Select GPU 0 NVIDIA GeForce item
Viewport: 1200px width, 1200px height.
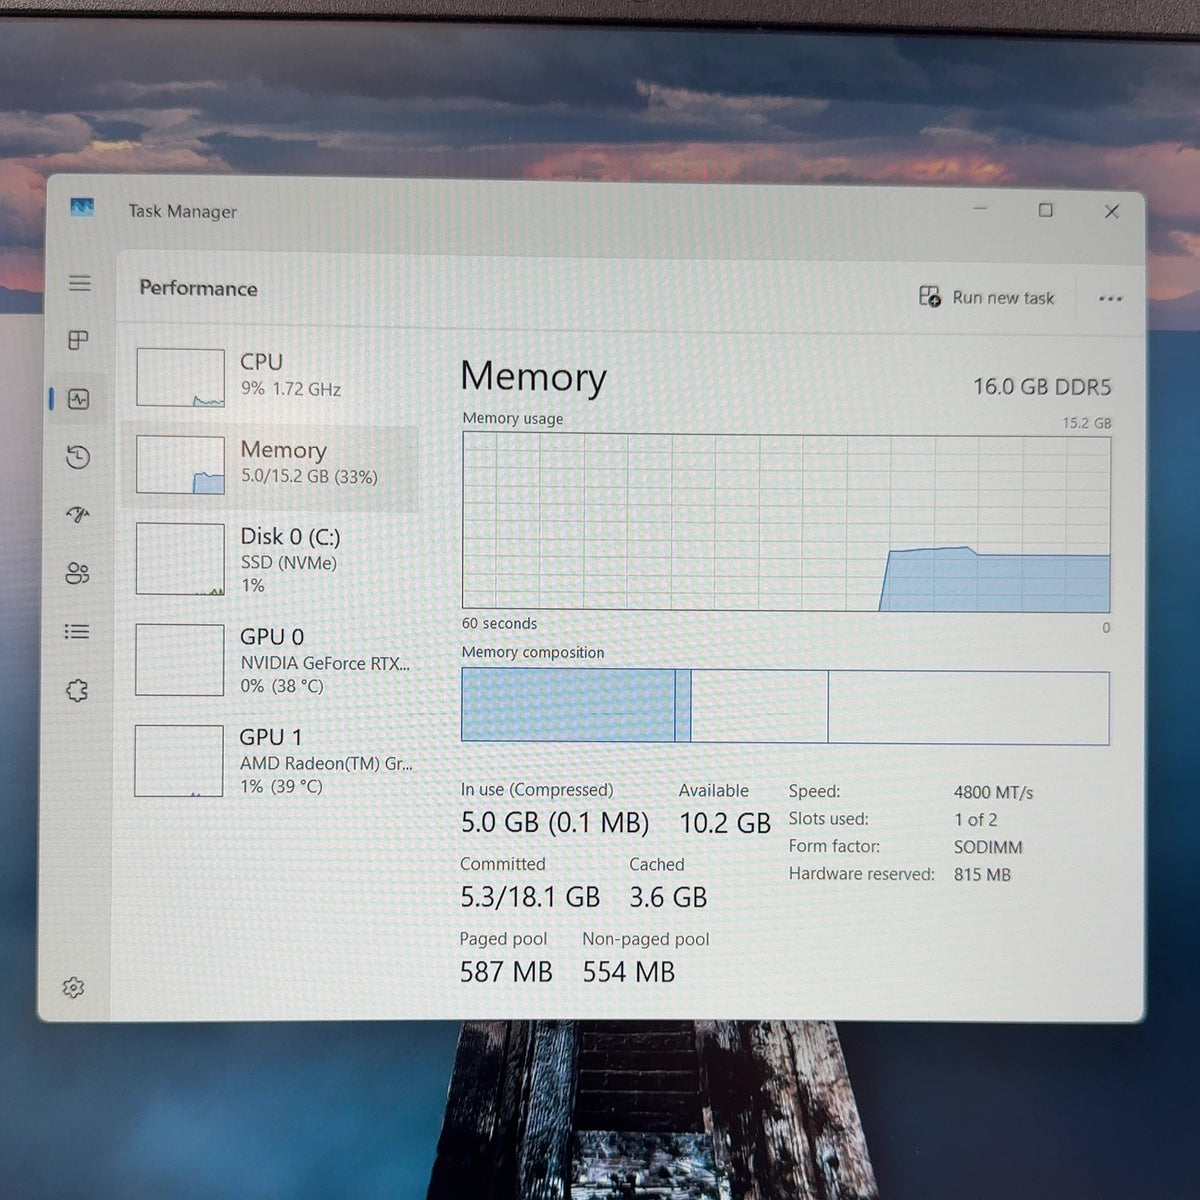click(x=270, y=660)
